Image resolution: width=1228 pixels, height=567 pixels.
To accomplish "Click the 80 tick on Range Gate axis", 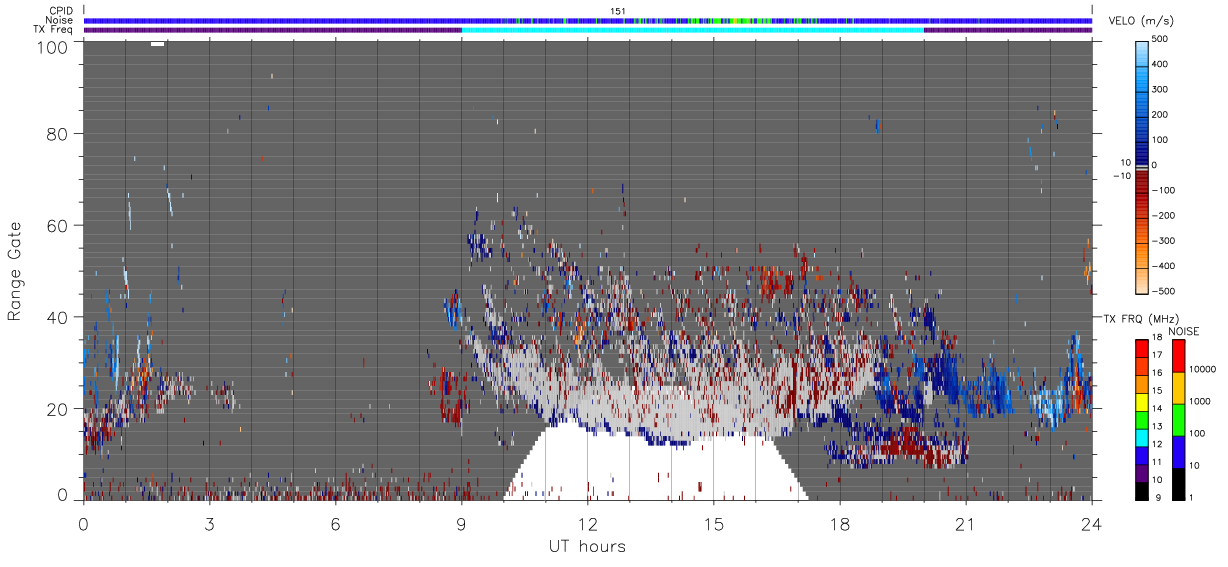I will (59, 133).
